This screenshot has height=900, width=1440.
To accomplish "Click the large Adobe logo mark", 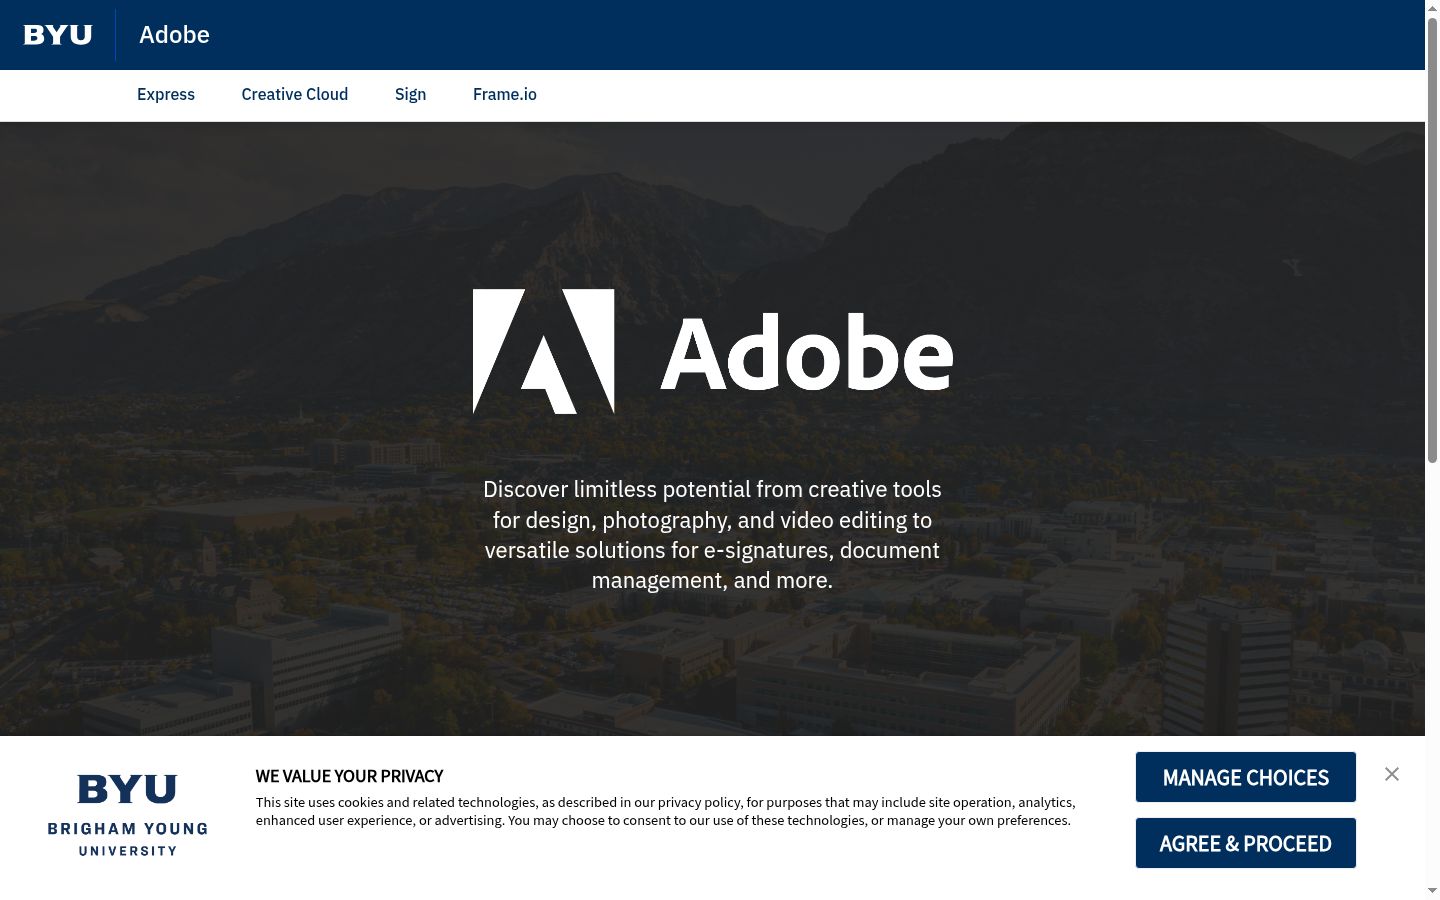I will click(543, 351).
